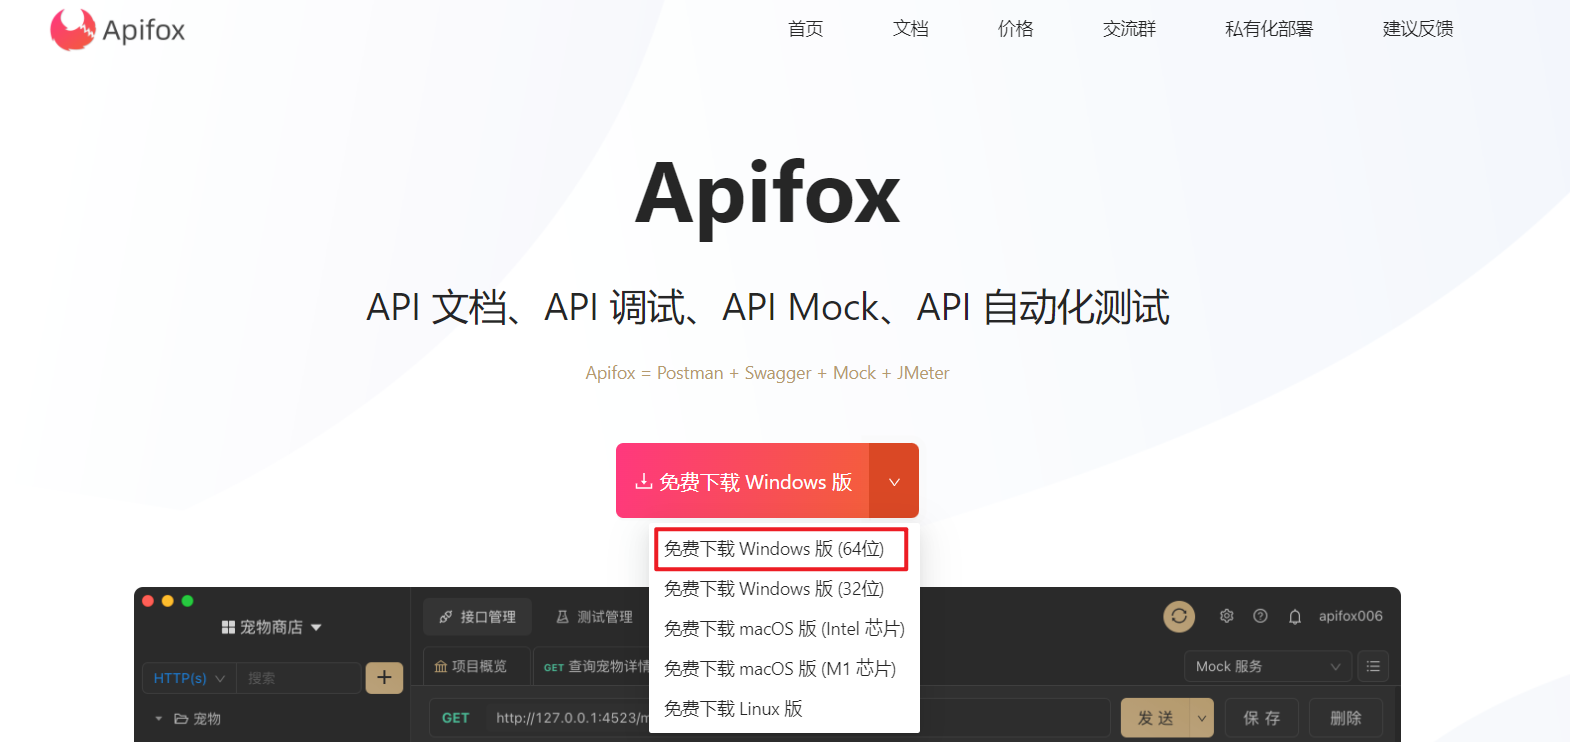This screenshot has height=742, width=1570.
Task: Open the 文档 nav link
Action: click(910, 29)
